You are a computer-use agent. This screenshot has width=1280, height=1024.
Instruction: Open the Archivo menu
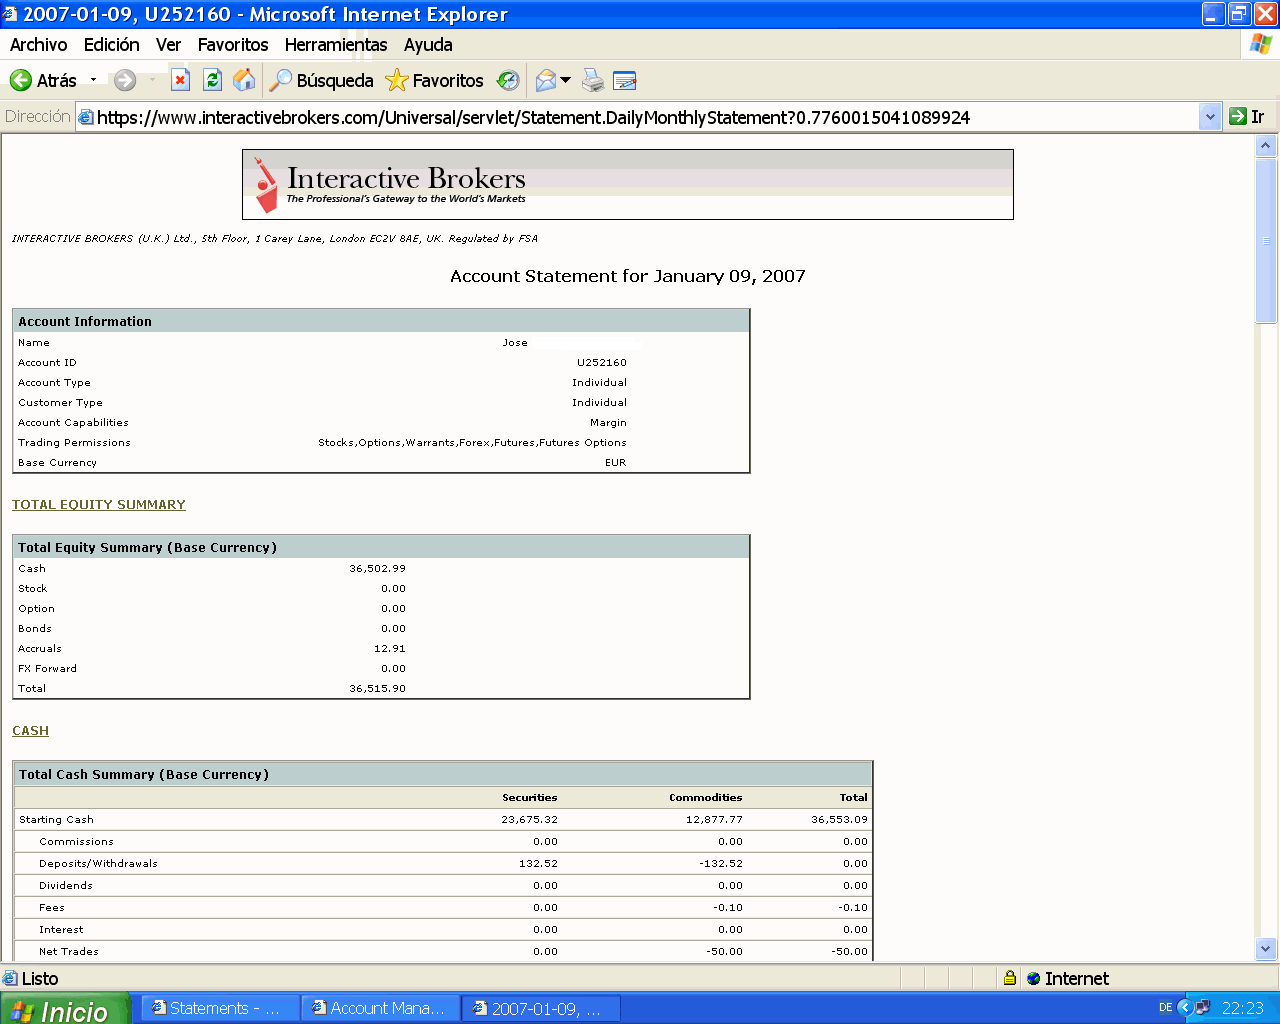click(x=38, y=45)
